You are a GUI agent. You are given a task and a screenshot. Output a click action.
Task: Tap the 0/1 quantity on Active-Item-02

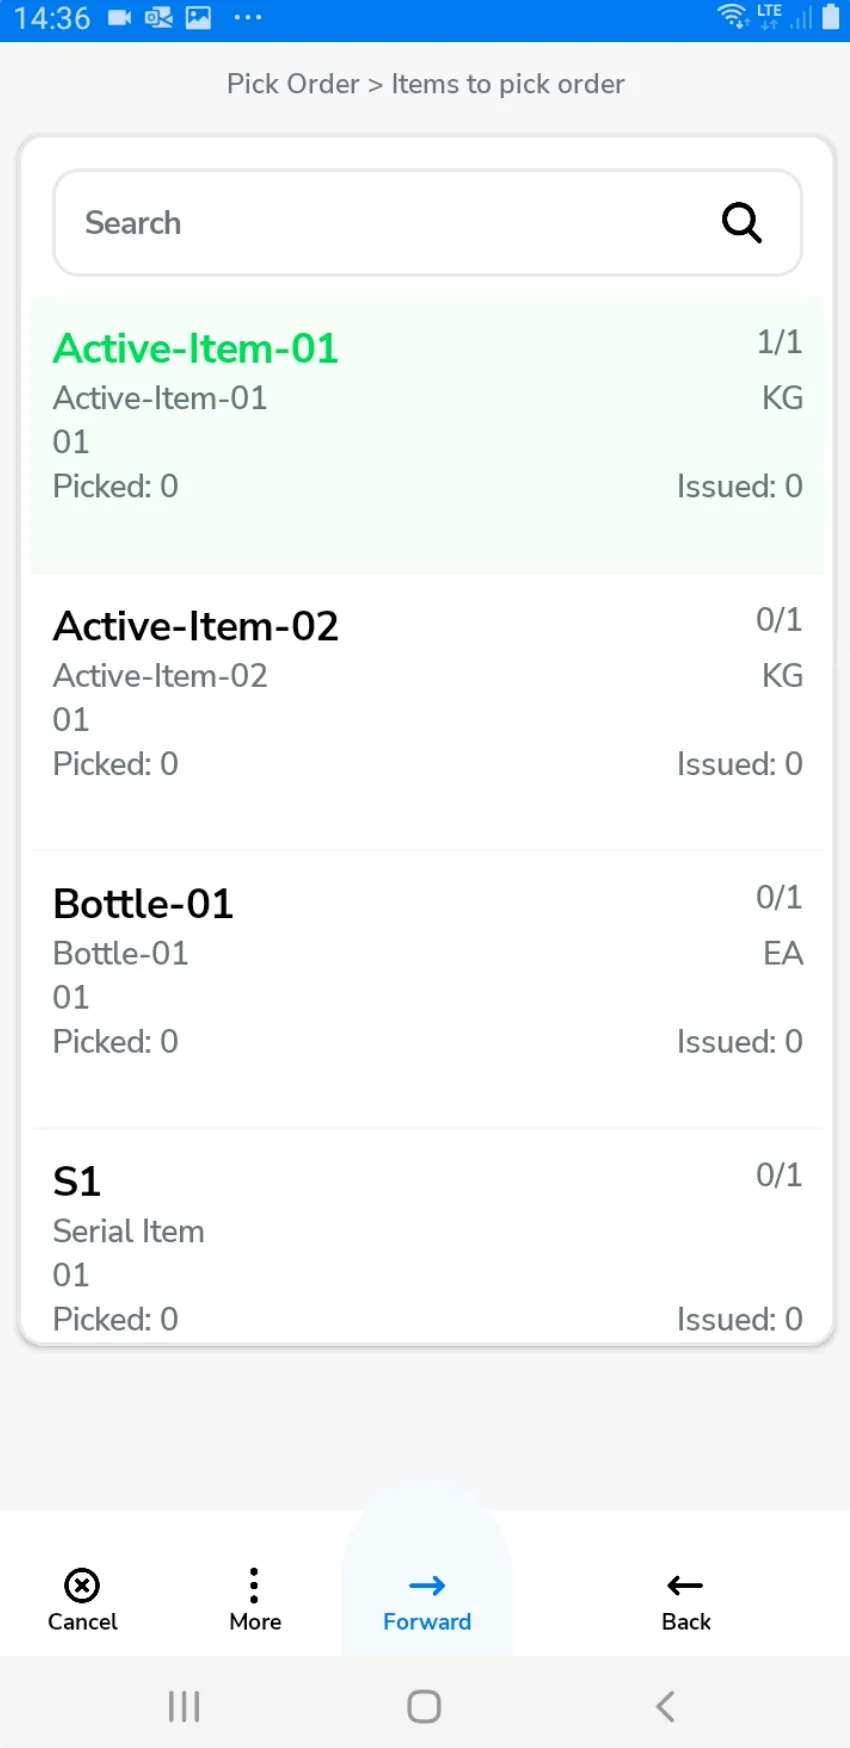click(779, 620)
